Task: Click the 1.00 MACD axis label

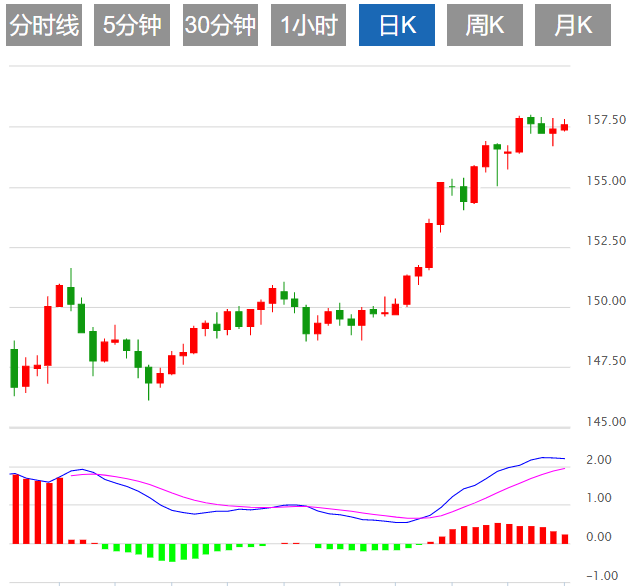Action: click(599, 498)
